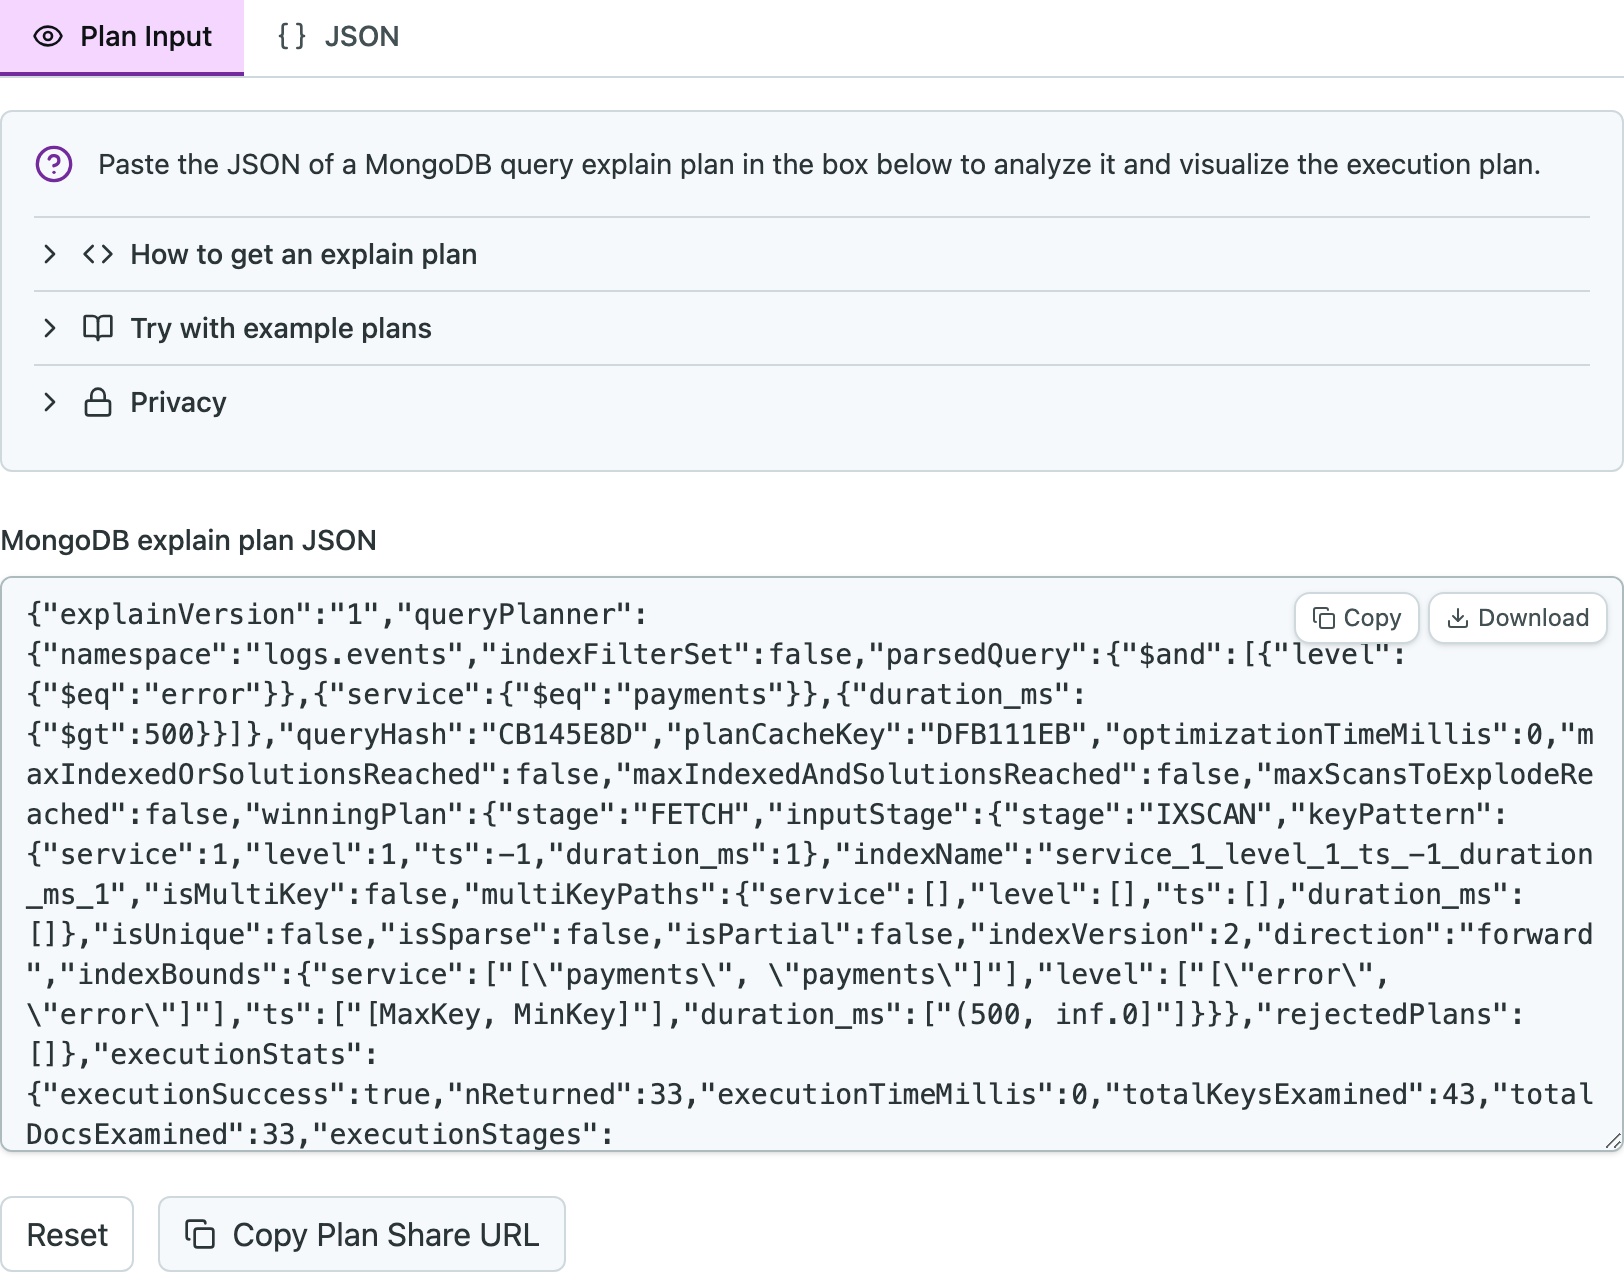Click the code brackets icon beside 'How to get an explain plan'
This screenshot has height=1272, width=1624.
tap(98, 254)
